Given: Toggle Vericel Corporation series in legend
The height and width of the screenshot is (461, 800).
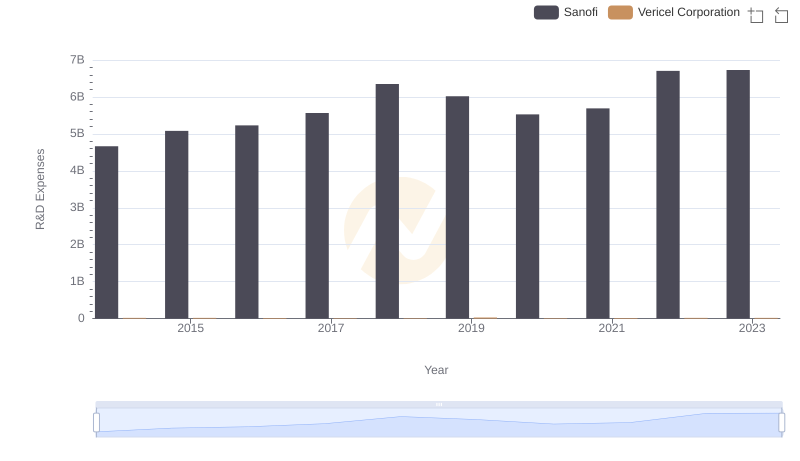Looking at the screenshot, I should 674,12.
